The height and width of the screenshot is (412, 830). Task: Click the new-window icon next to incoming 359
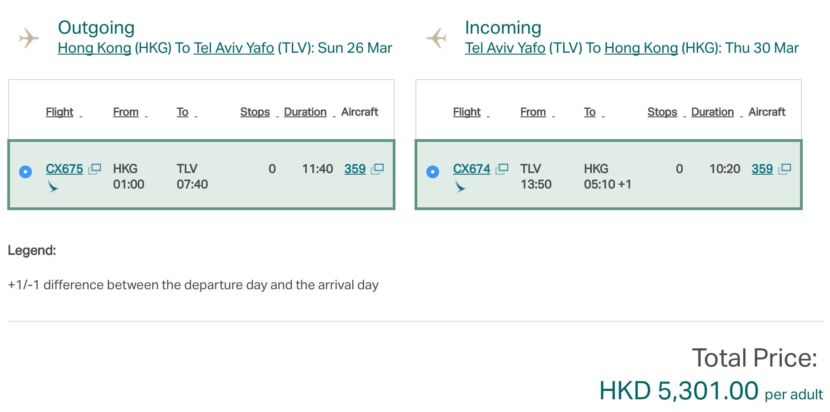coord(785,169)
